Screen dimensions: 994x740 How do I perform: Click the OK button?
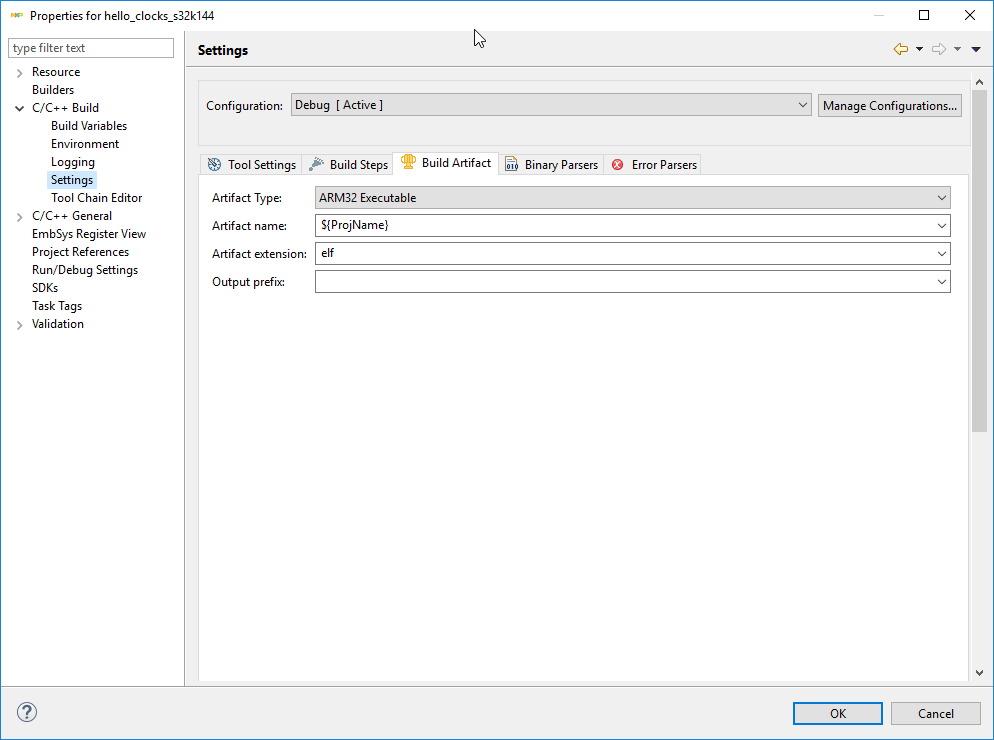pyautogui.click(x=837, y=713)
